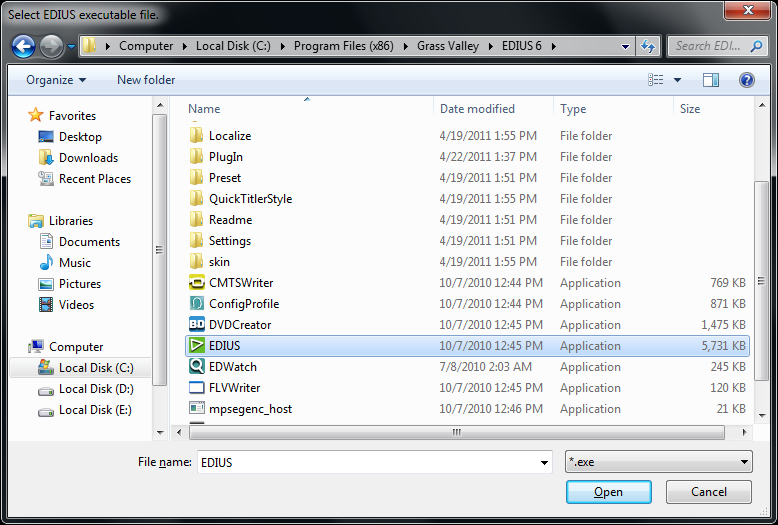Viewport: 778px width, 525px height.
Task: Click New folder button
Action: click(146, 80)
